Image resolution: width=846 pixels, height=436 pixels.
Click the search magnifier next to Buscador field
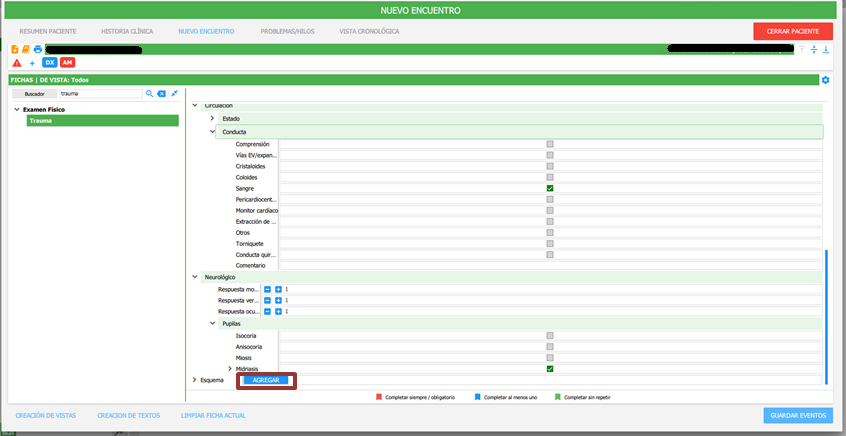(x=150, y=93)
